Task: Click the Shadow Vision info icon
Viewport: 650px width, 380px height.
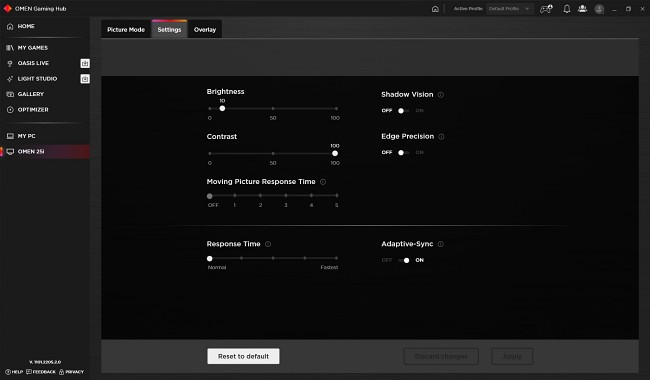Action: coord(441,94)
